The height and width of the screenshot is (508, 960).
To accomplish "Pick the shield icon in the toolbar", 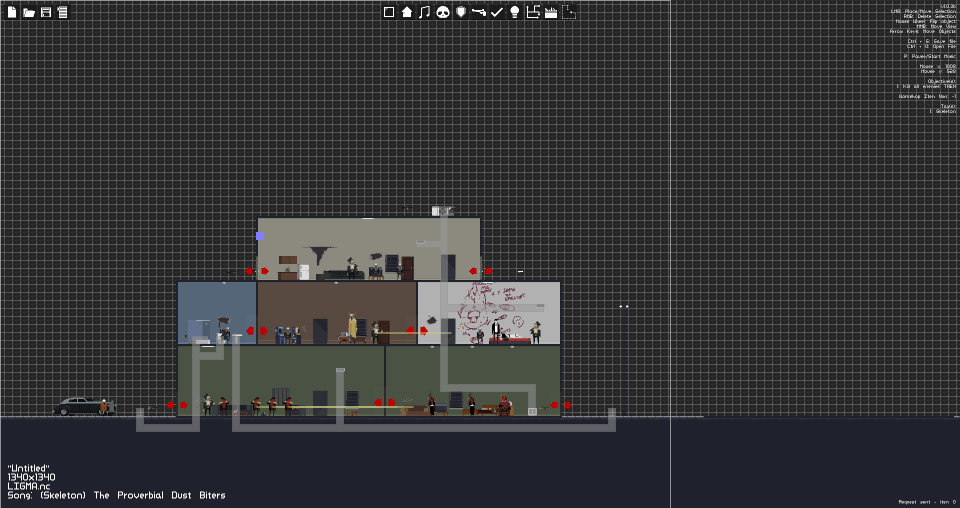I will 461,12.
